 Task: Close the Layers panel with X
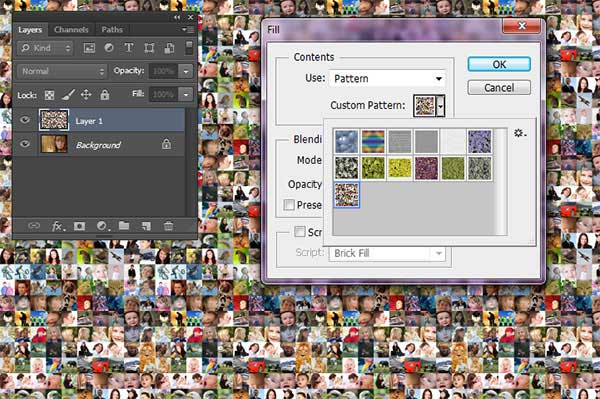[191, 17]
